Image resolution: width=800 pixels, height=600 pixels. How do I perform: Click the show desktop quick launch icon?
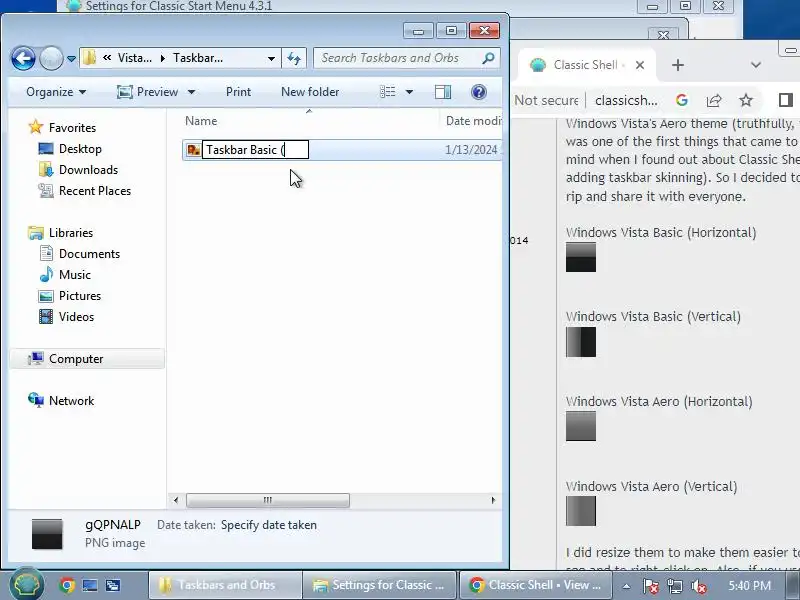pos(90,585)
